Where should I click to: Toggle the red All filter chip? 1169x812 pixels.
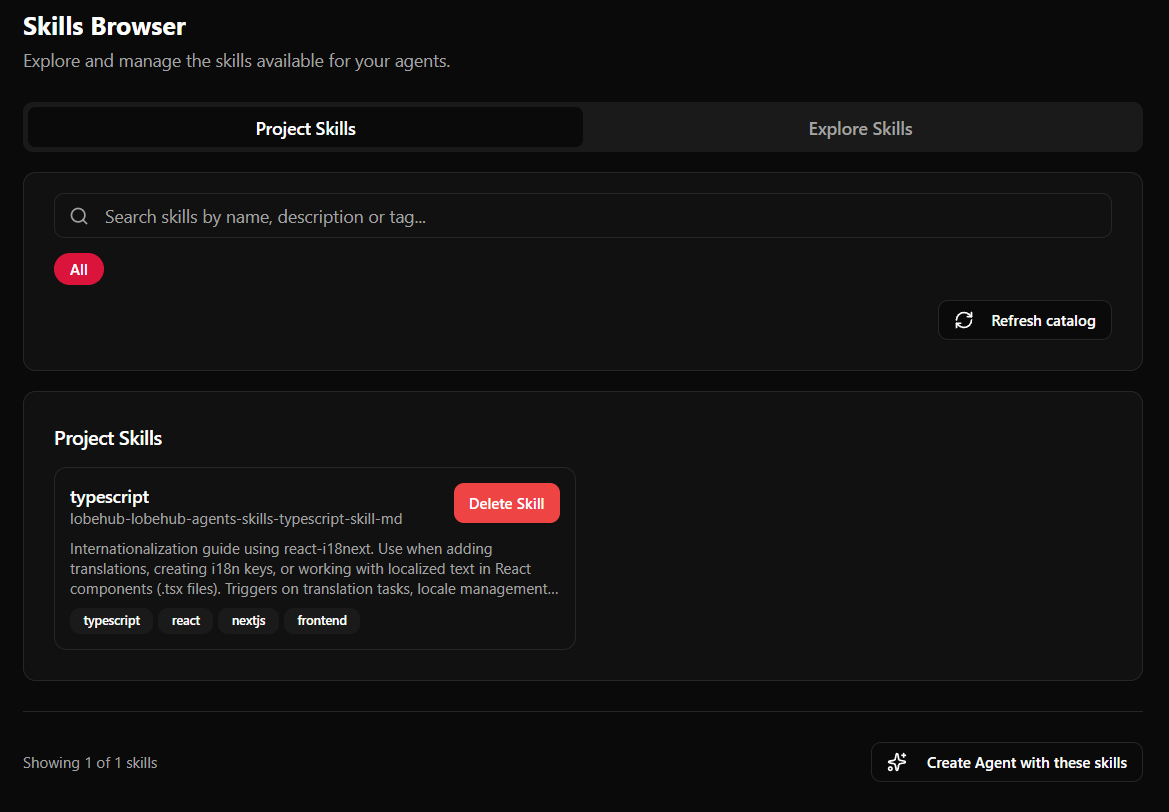pyautogui.click(x=79, y=270)
